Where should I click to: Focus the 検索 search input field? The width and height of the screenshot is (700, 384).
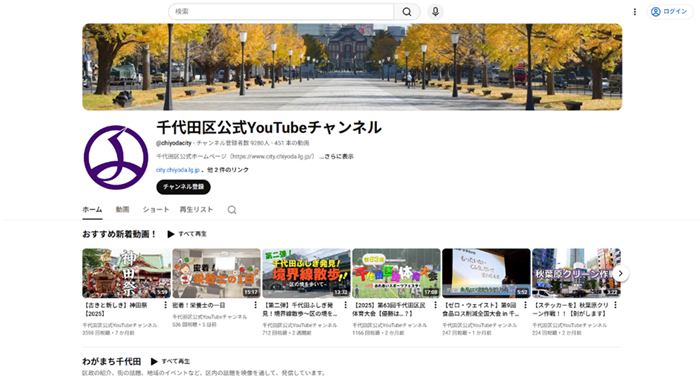click(x=281, y=12)
